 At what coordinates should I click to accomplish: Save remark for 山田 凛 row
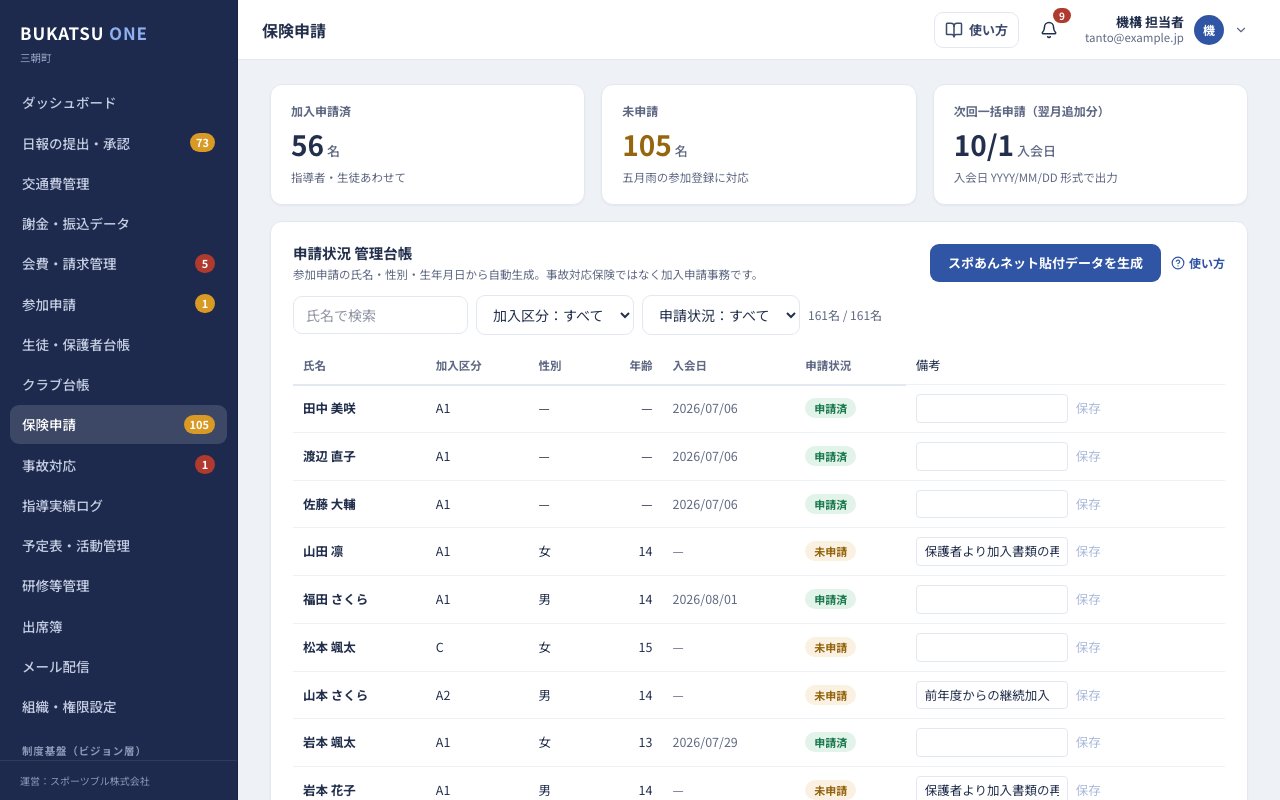[x=1088, y=552]
